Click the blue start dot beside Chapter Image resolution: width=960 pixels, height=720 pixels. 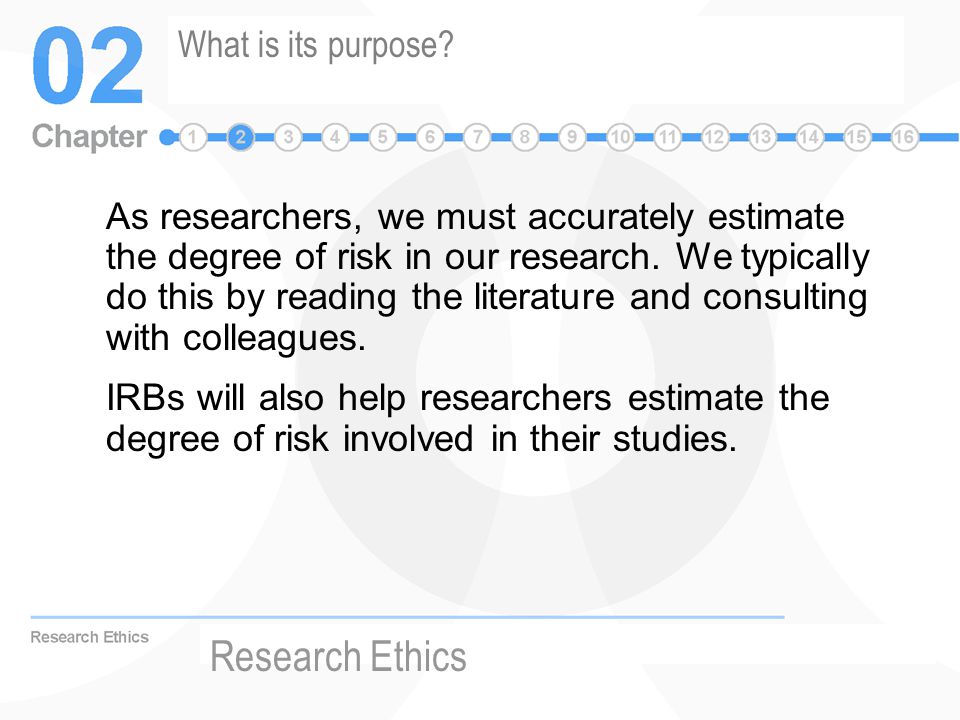click(x=167, y=137)
